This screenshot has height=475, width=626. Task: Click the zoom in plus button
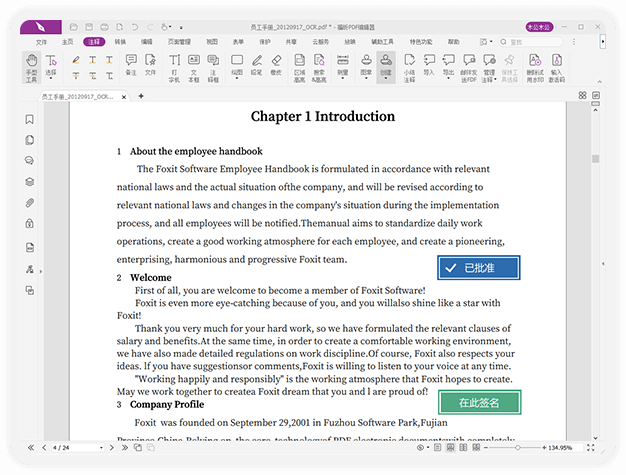(x=544, y=447)
